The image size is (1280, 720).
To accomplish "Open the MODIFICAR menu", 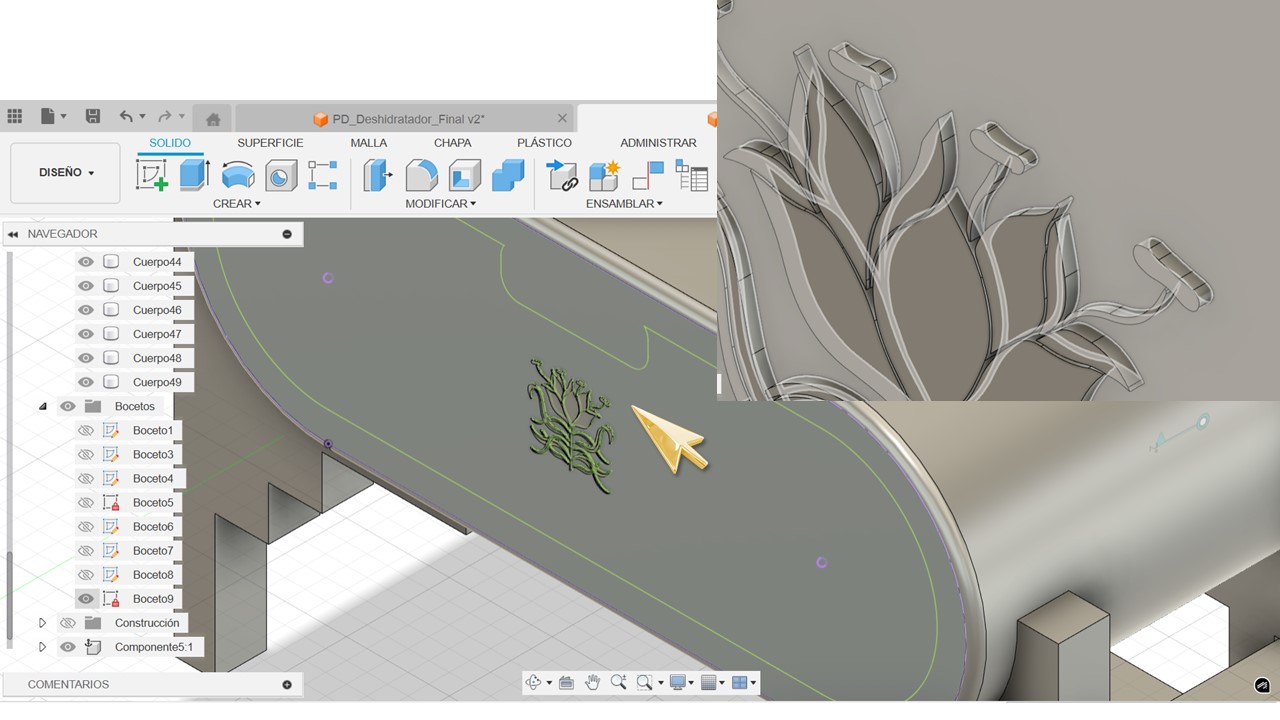I will 440,204.
